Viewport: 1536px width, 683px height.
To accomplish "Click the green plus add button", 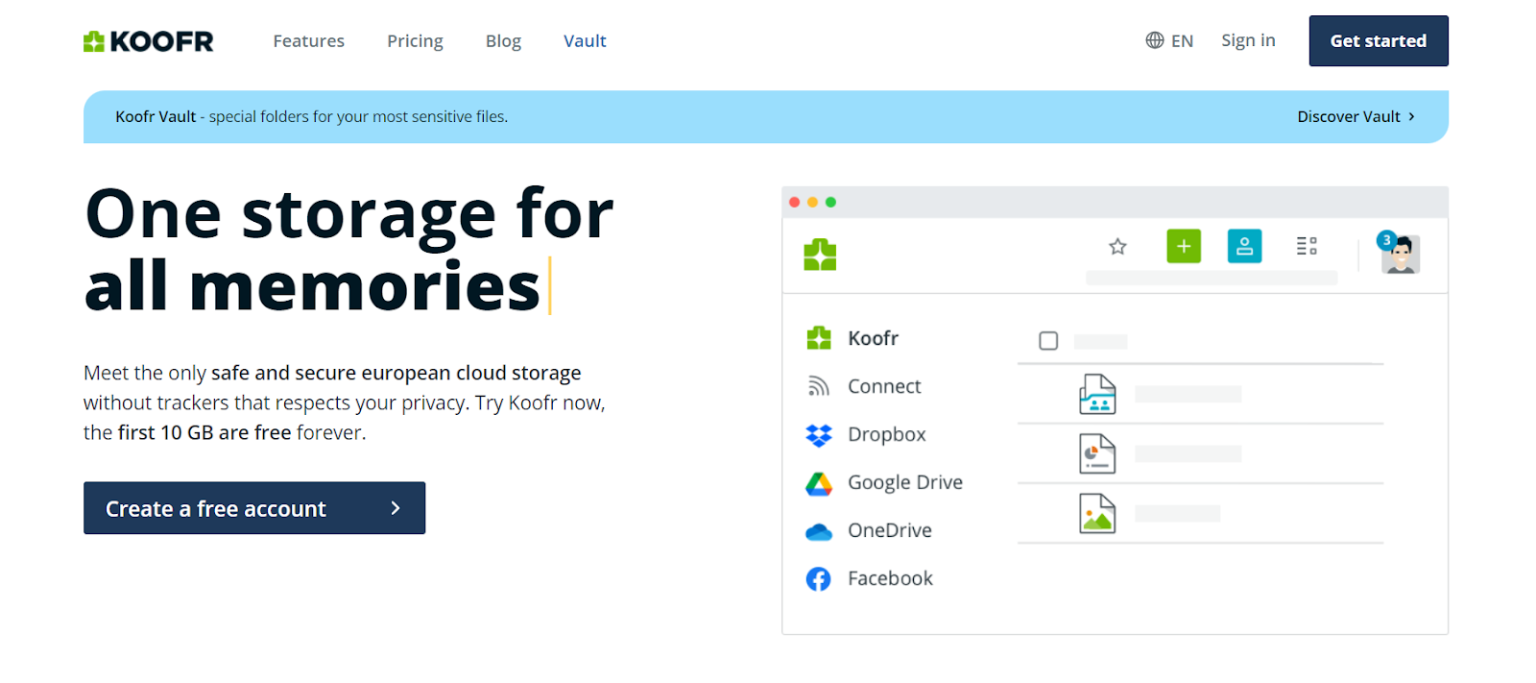I will [1184, 246].
